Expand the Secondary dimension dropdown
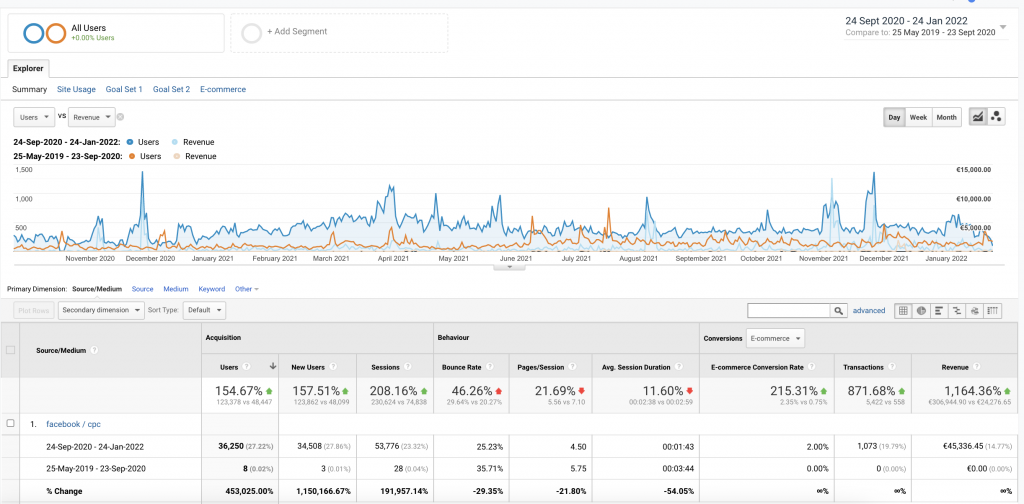The height and width of the screenshot is (504, 1024). coord(100,310)
